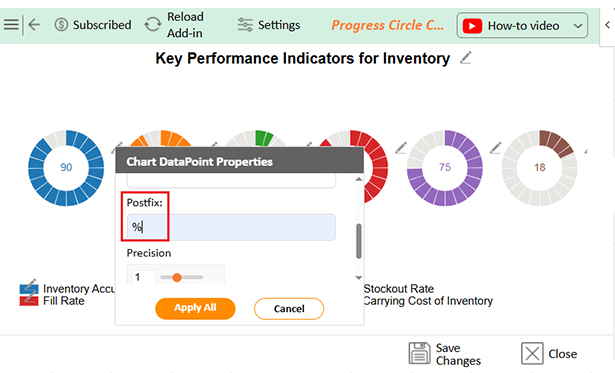615x373 pixels.
Task: Click the dialog scroll down arrow
Action: [x=358, y=278]
